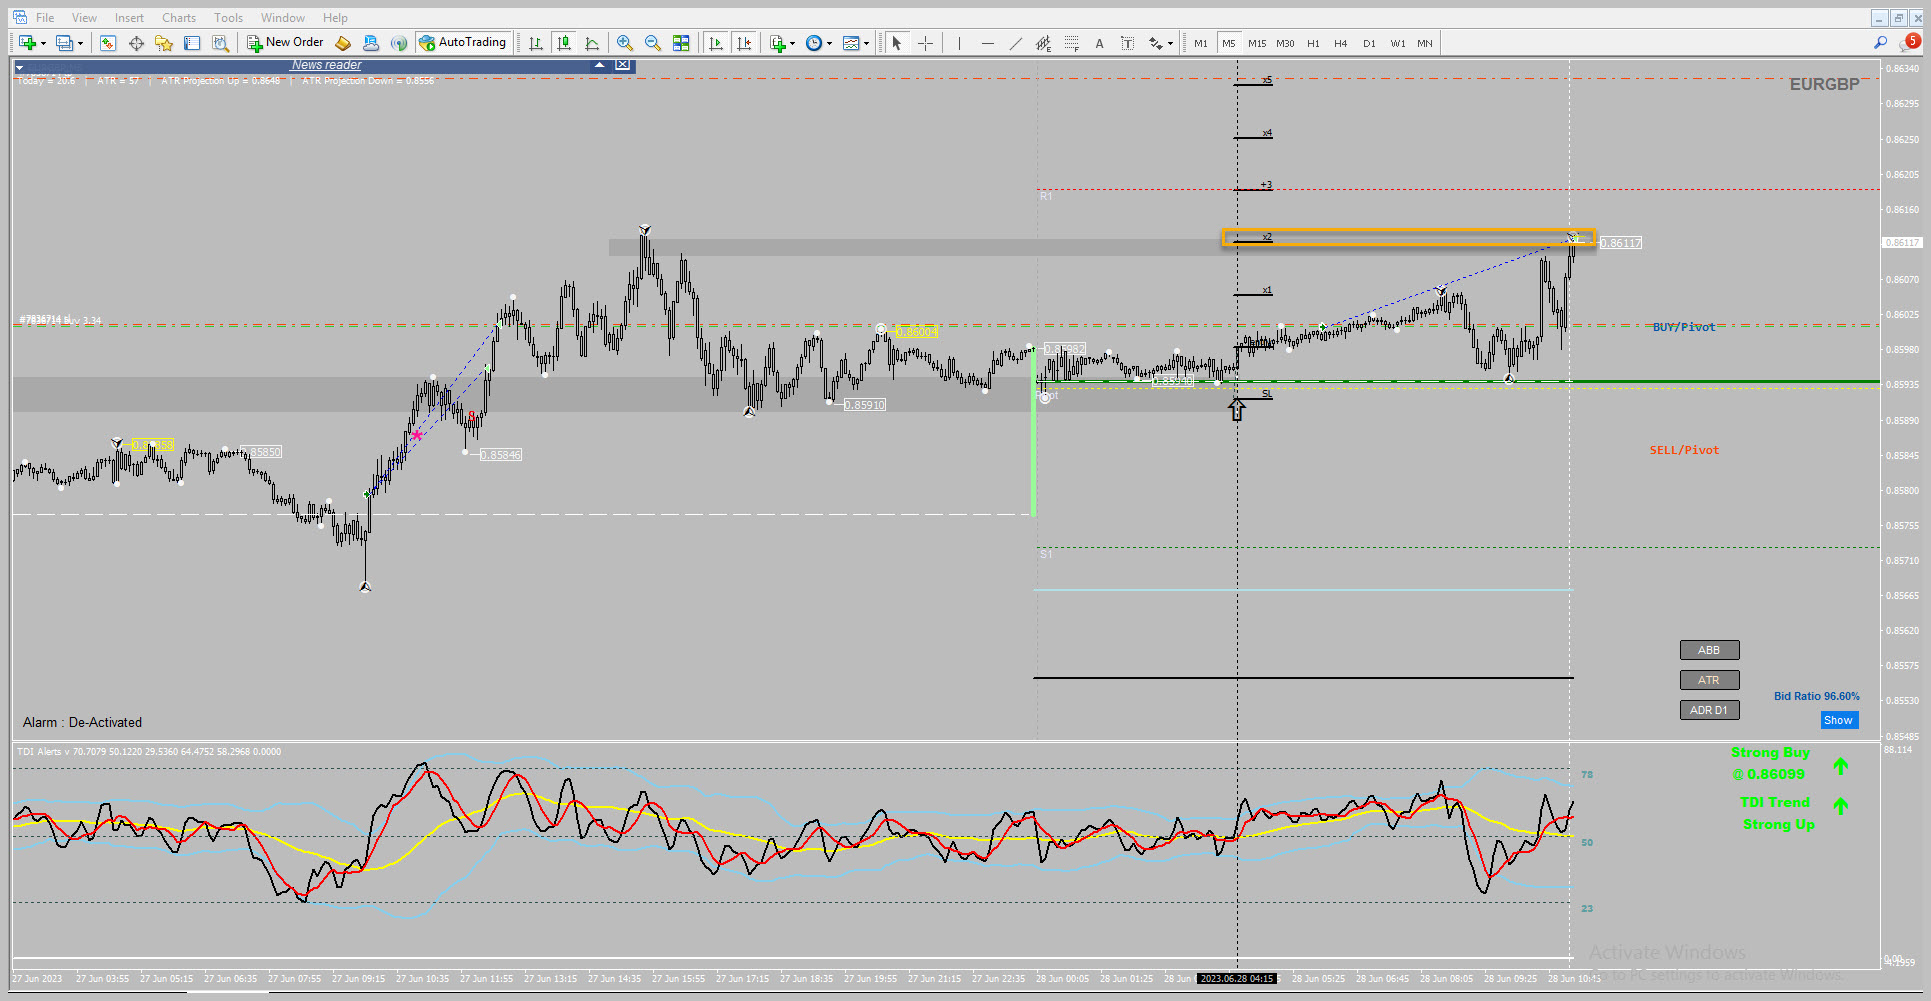Image resolution: width=1931 pixels, height=1001 pixels.
Task: Toggle the AutoTrading button
Action: click(463, 42)
